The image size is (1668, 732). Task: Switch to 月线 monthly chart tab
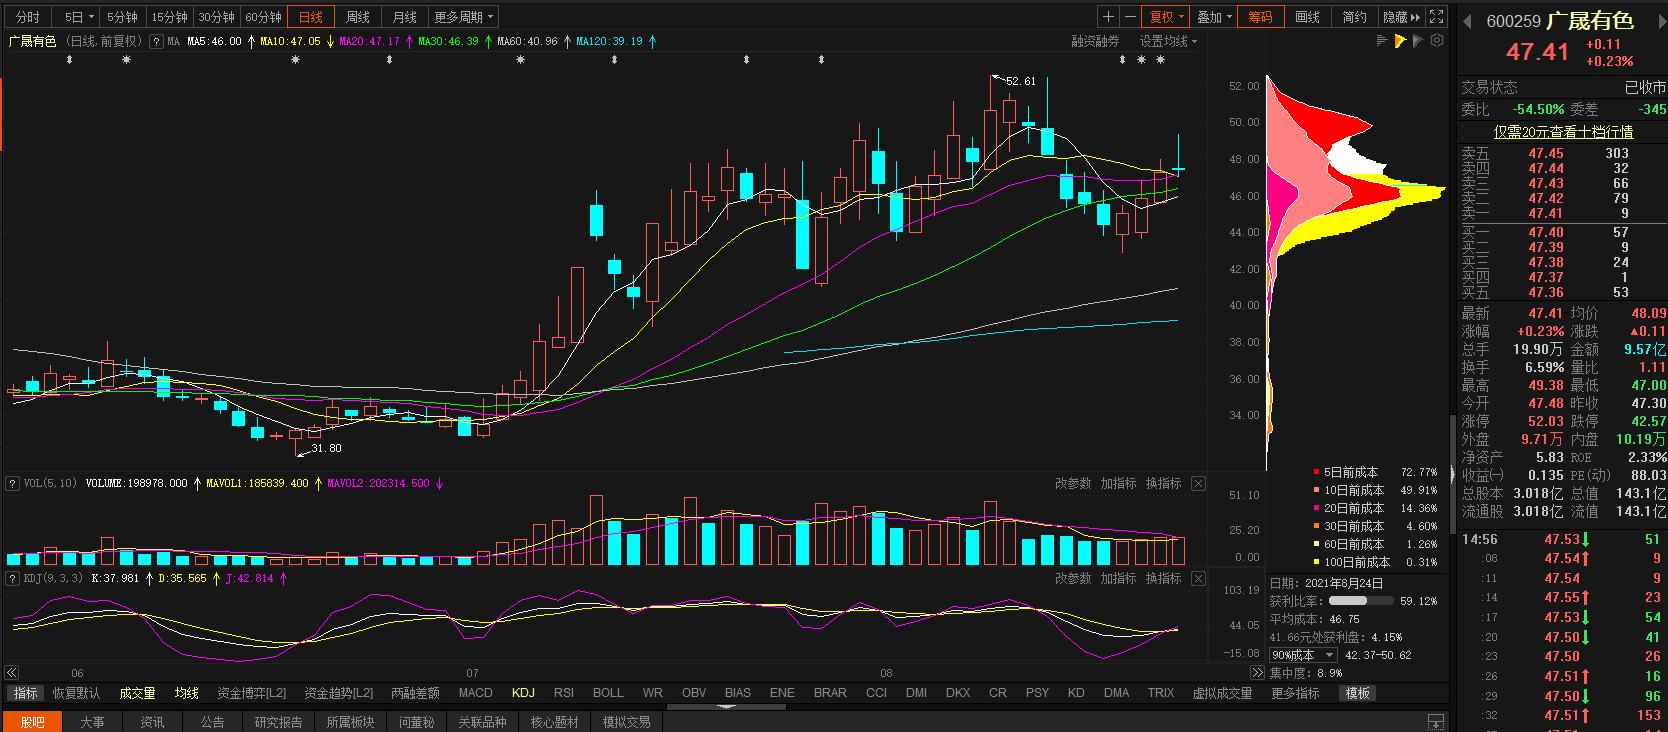click(405, 17)
